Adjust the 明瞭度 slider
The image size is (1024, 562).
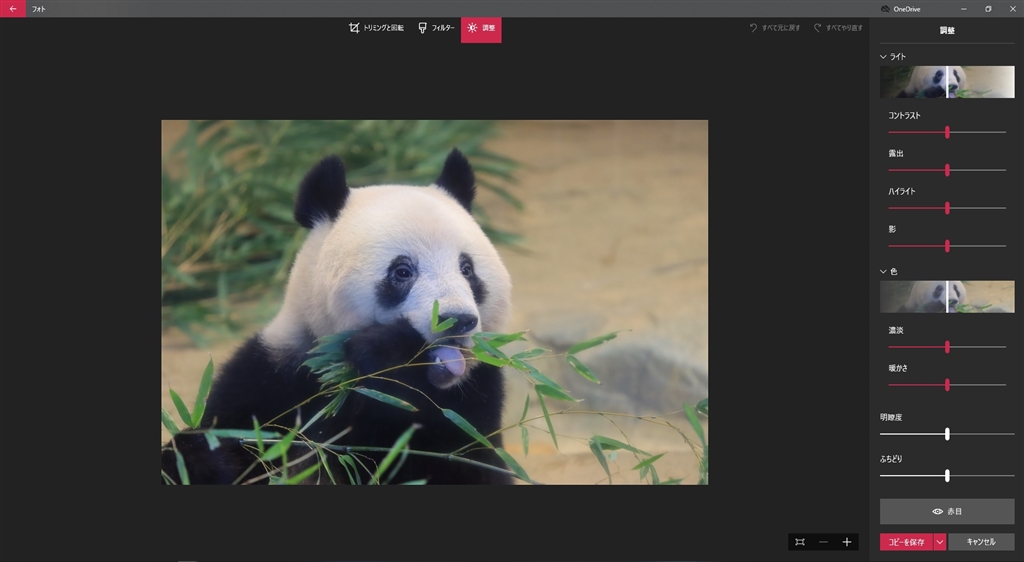[x=947, y=434]
